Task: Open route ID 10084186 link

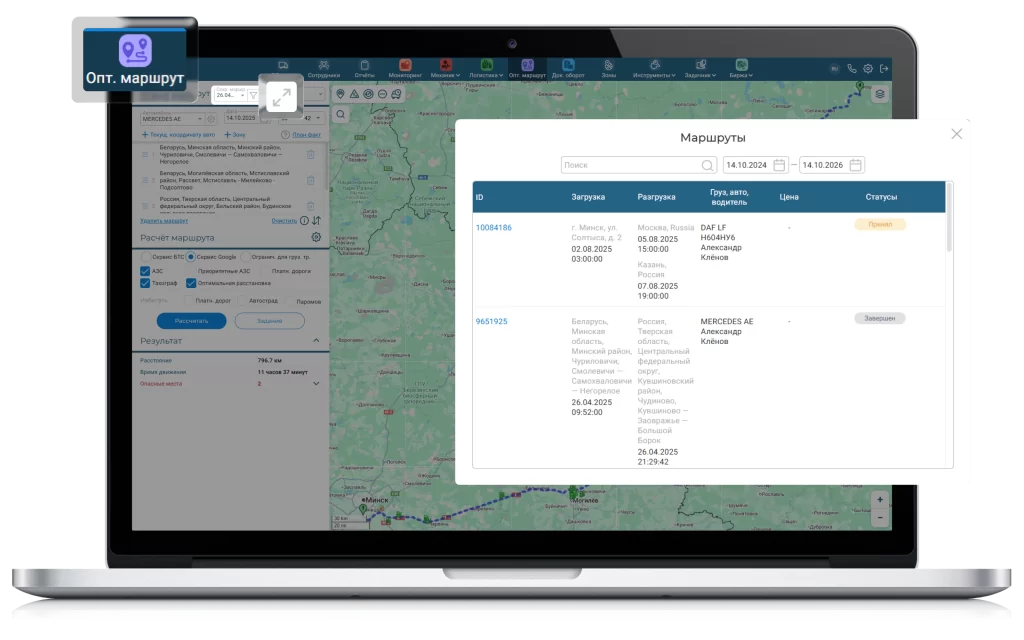Action: click(493, 227)
